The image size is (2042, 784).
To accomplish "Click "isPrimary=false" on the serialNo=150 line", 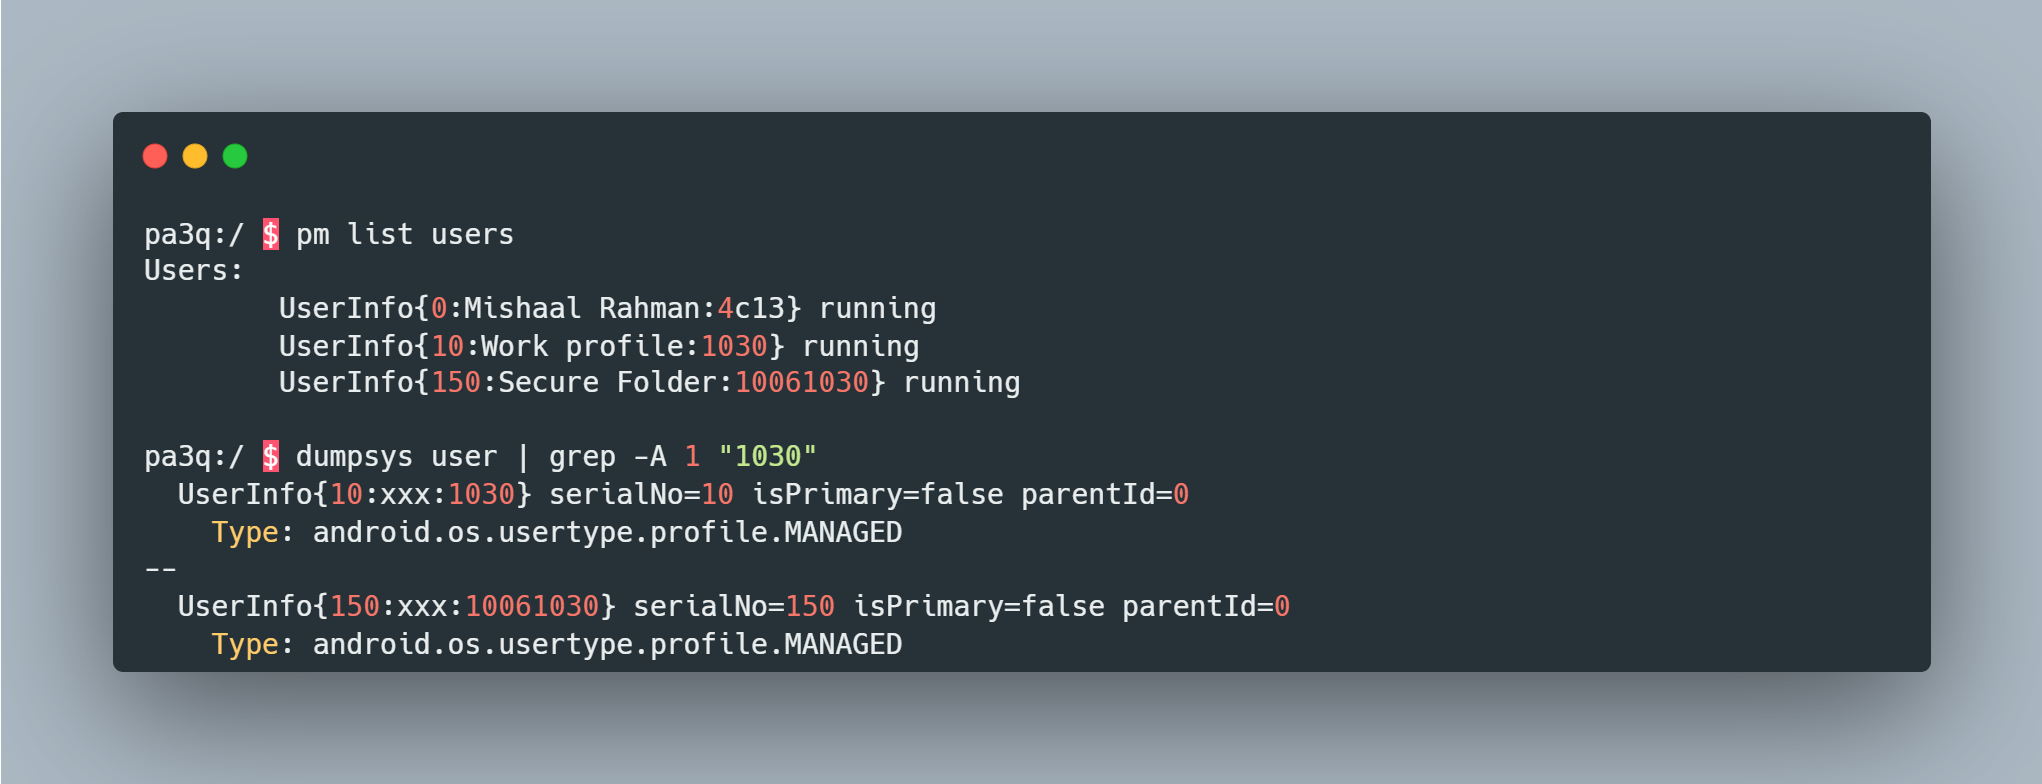I will [x=978, y=606].
